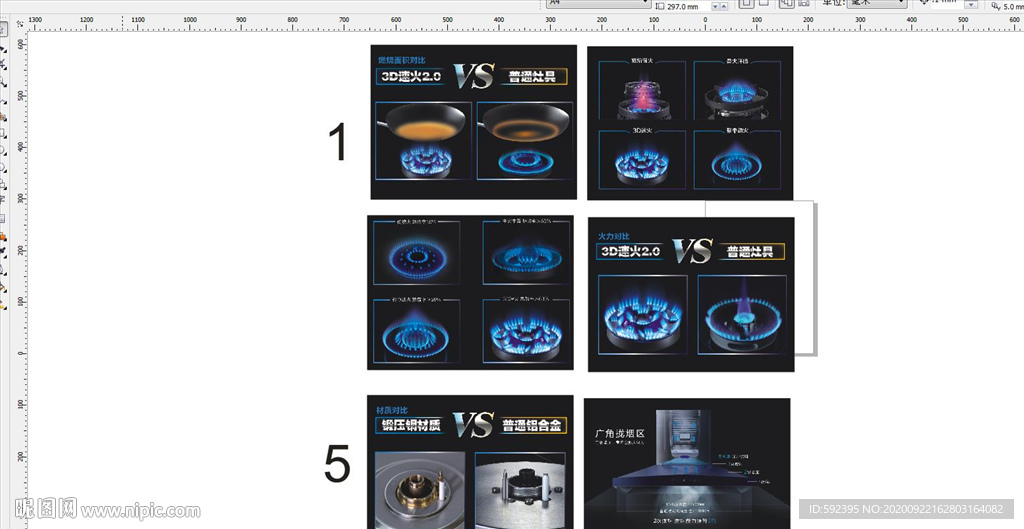Increase page height with the up arrow
The image size is (1024, 529).
(724, 7)
